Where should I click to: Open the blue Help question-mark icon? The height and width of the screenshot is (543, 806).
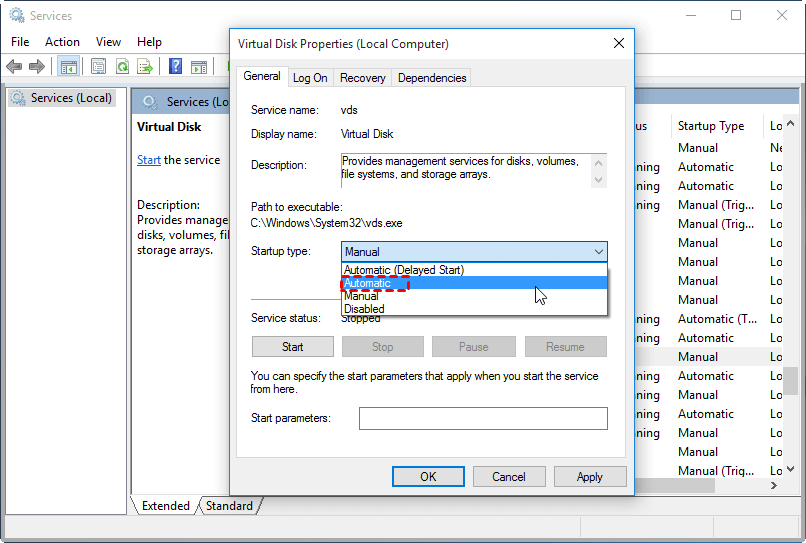[175, 66]
